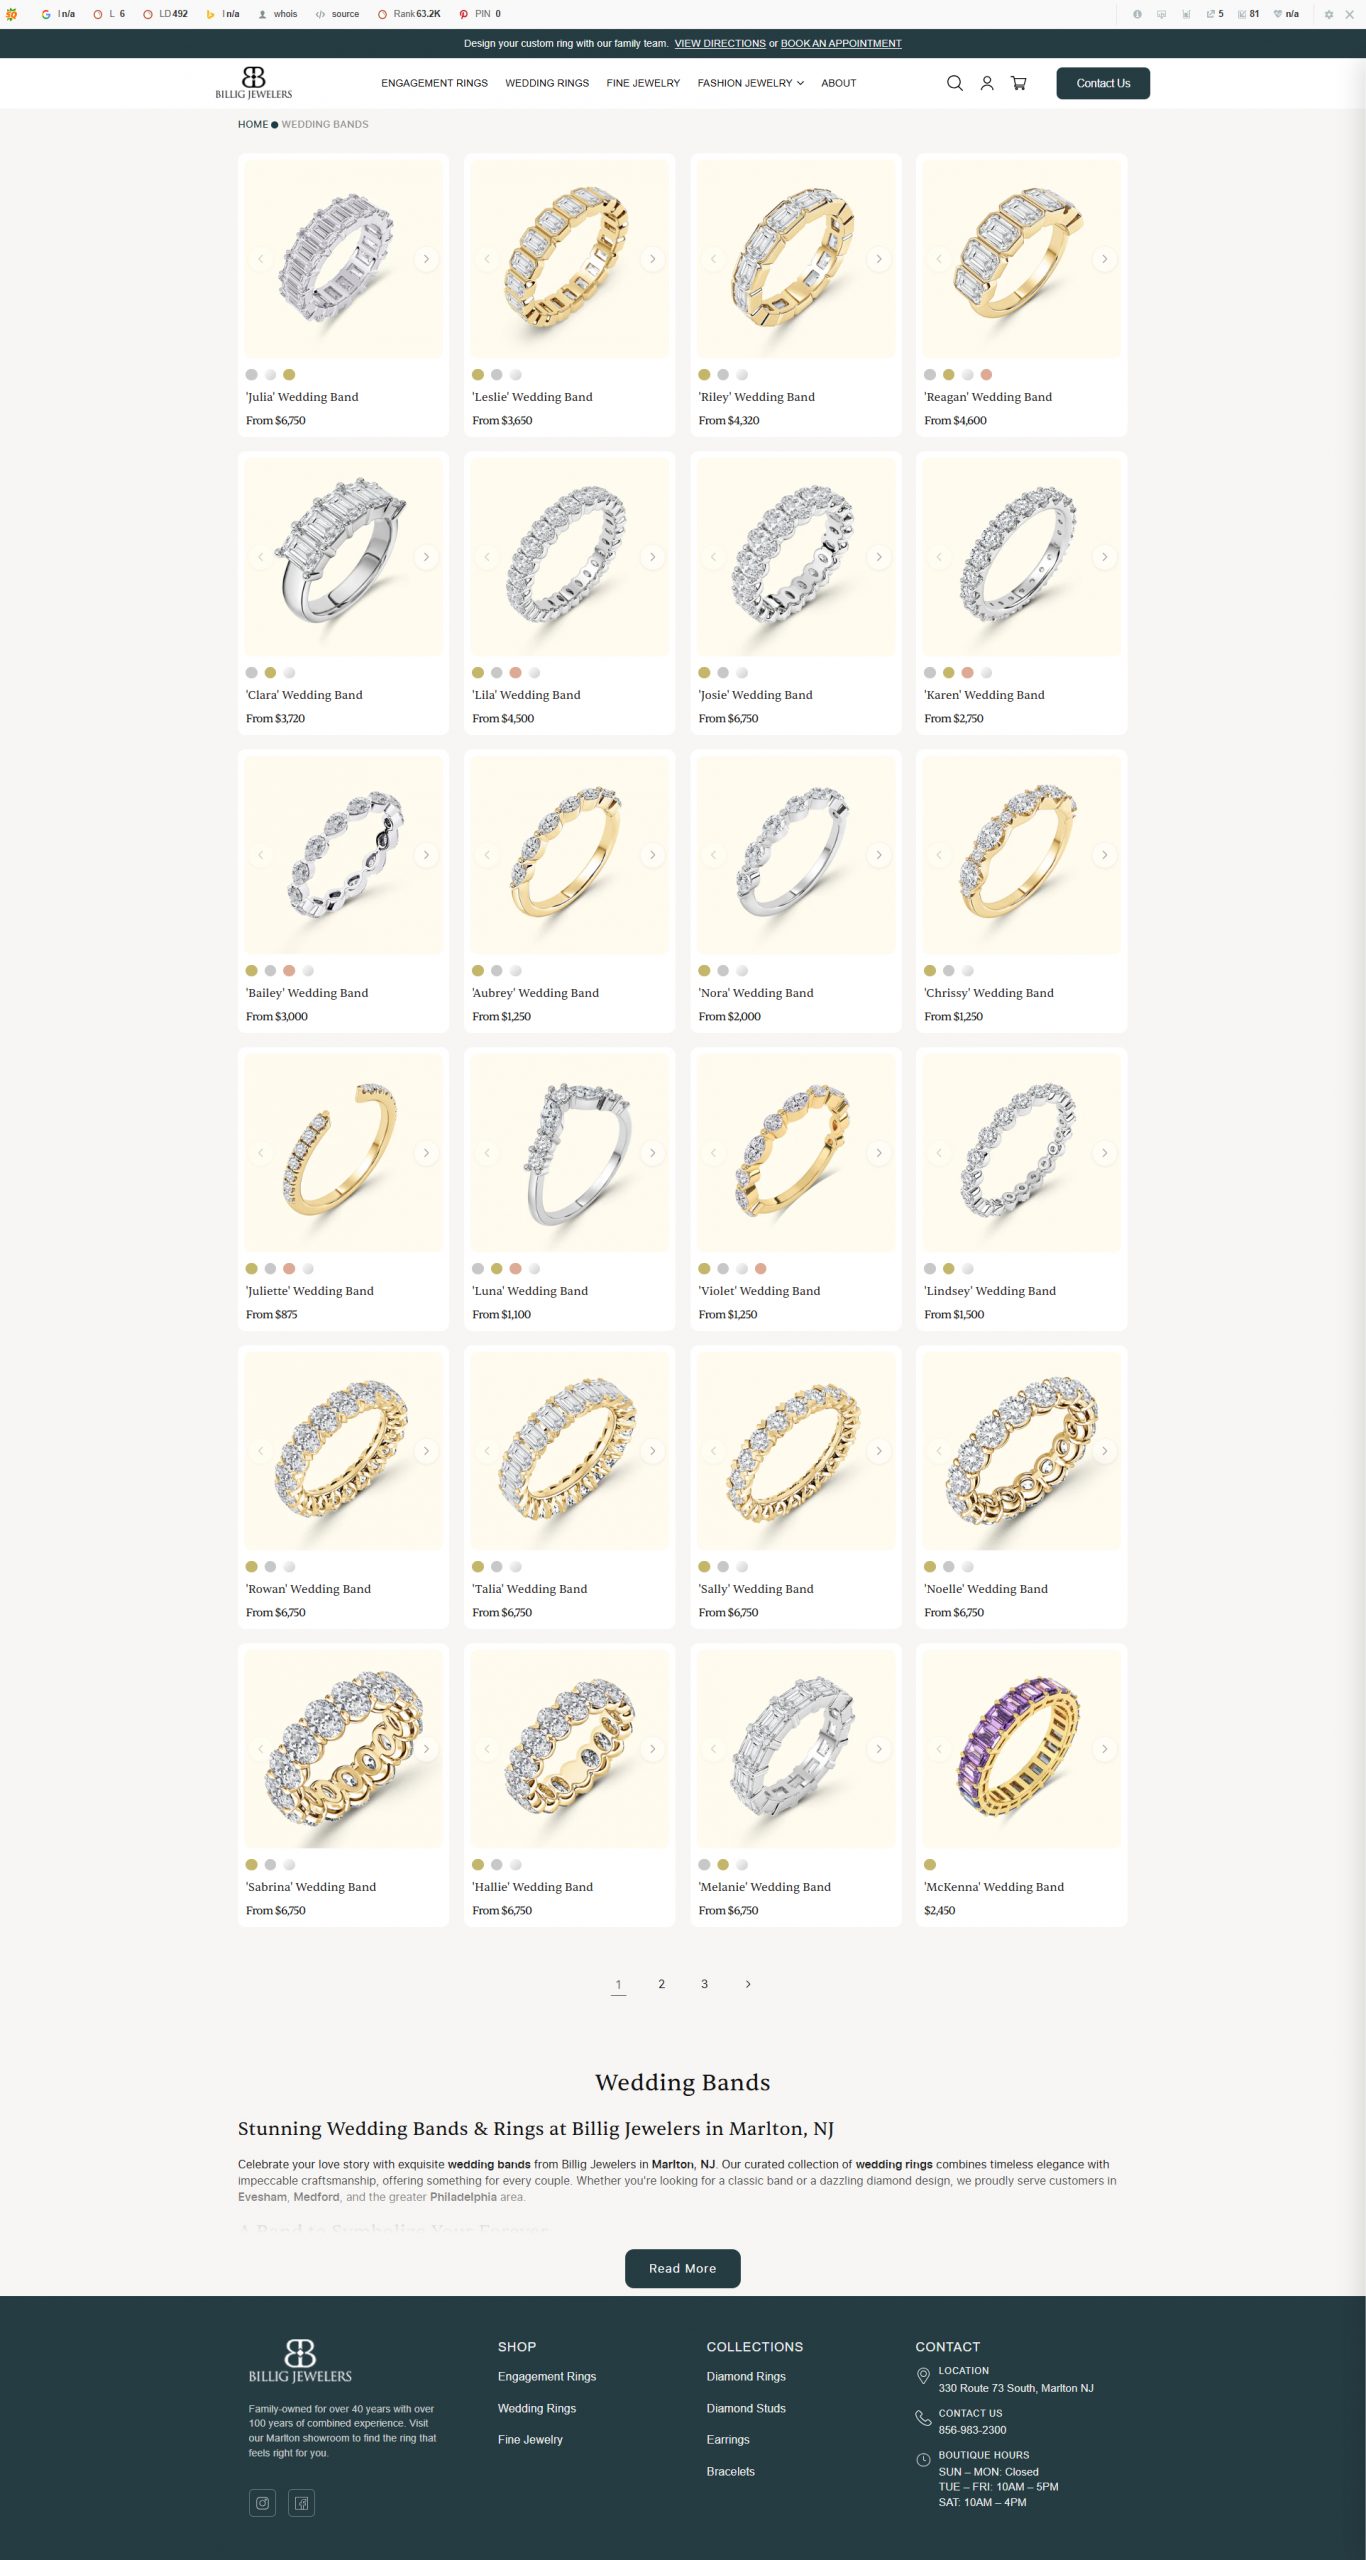
Task: Click the settings gear icon in top toolbar
Action: pos(1329,14)
